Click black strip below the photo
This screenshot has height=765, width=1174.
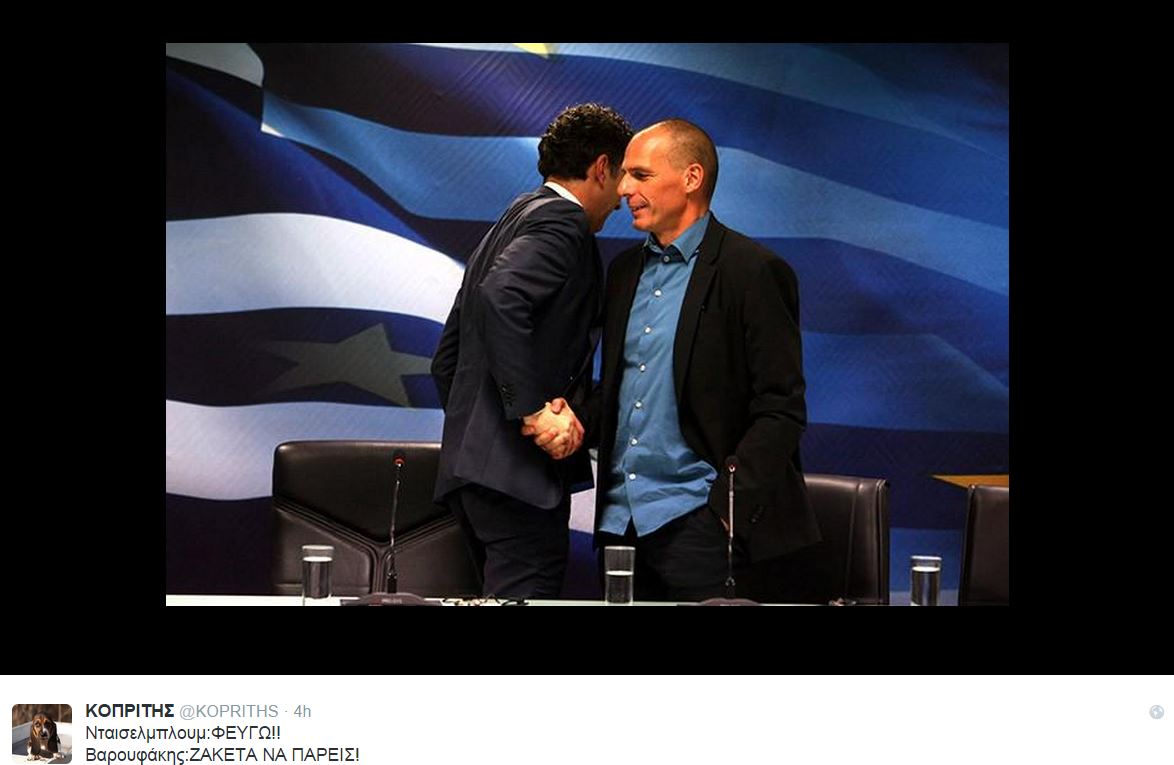tap(587, 640)
